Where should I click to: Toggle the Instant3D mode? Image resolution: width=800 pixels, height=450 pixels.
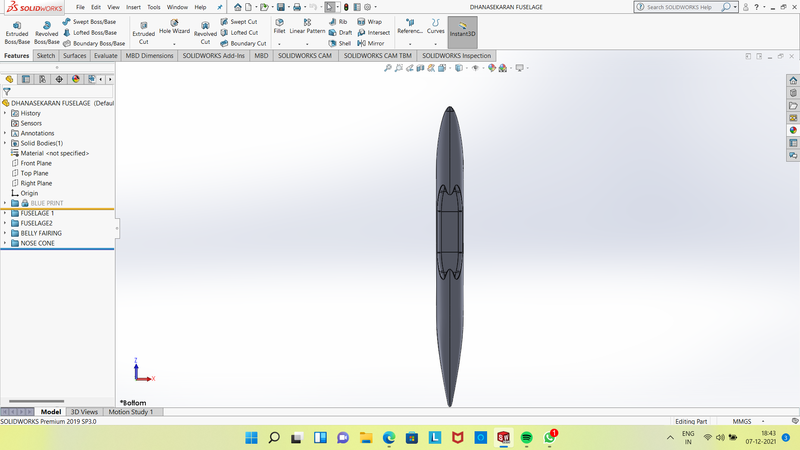coord(462,26)
